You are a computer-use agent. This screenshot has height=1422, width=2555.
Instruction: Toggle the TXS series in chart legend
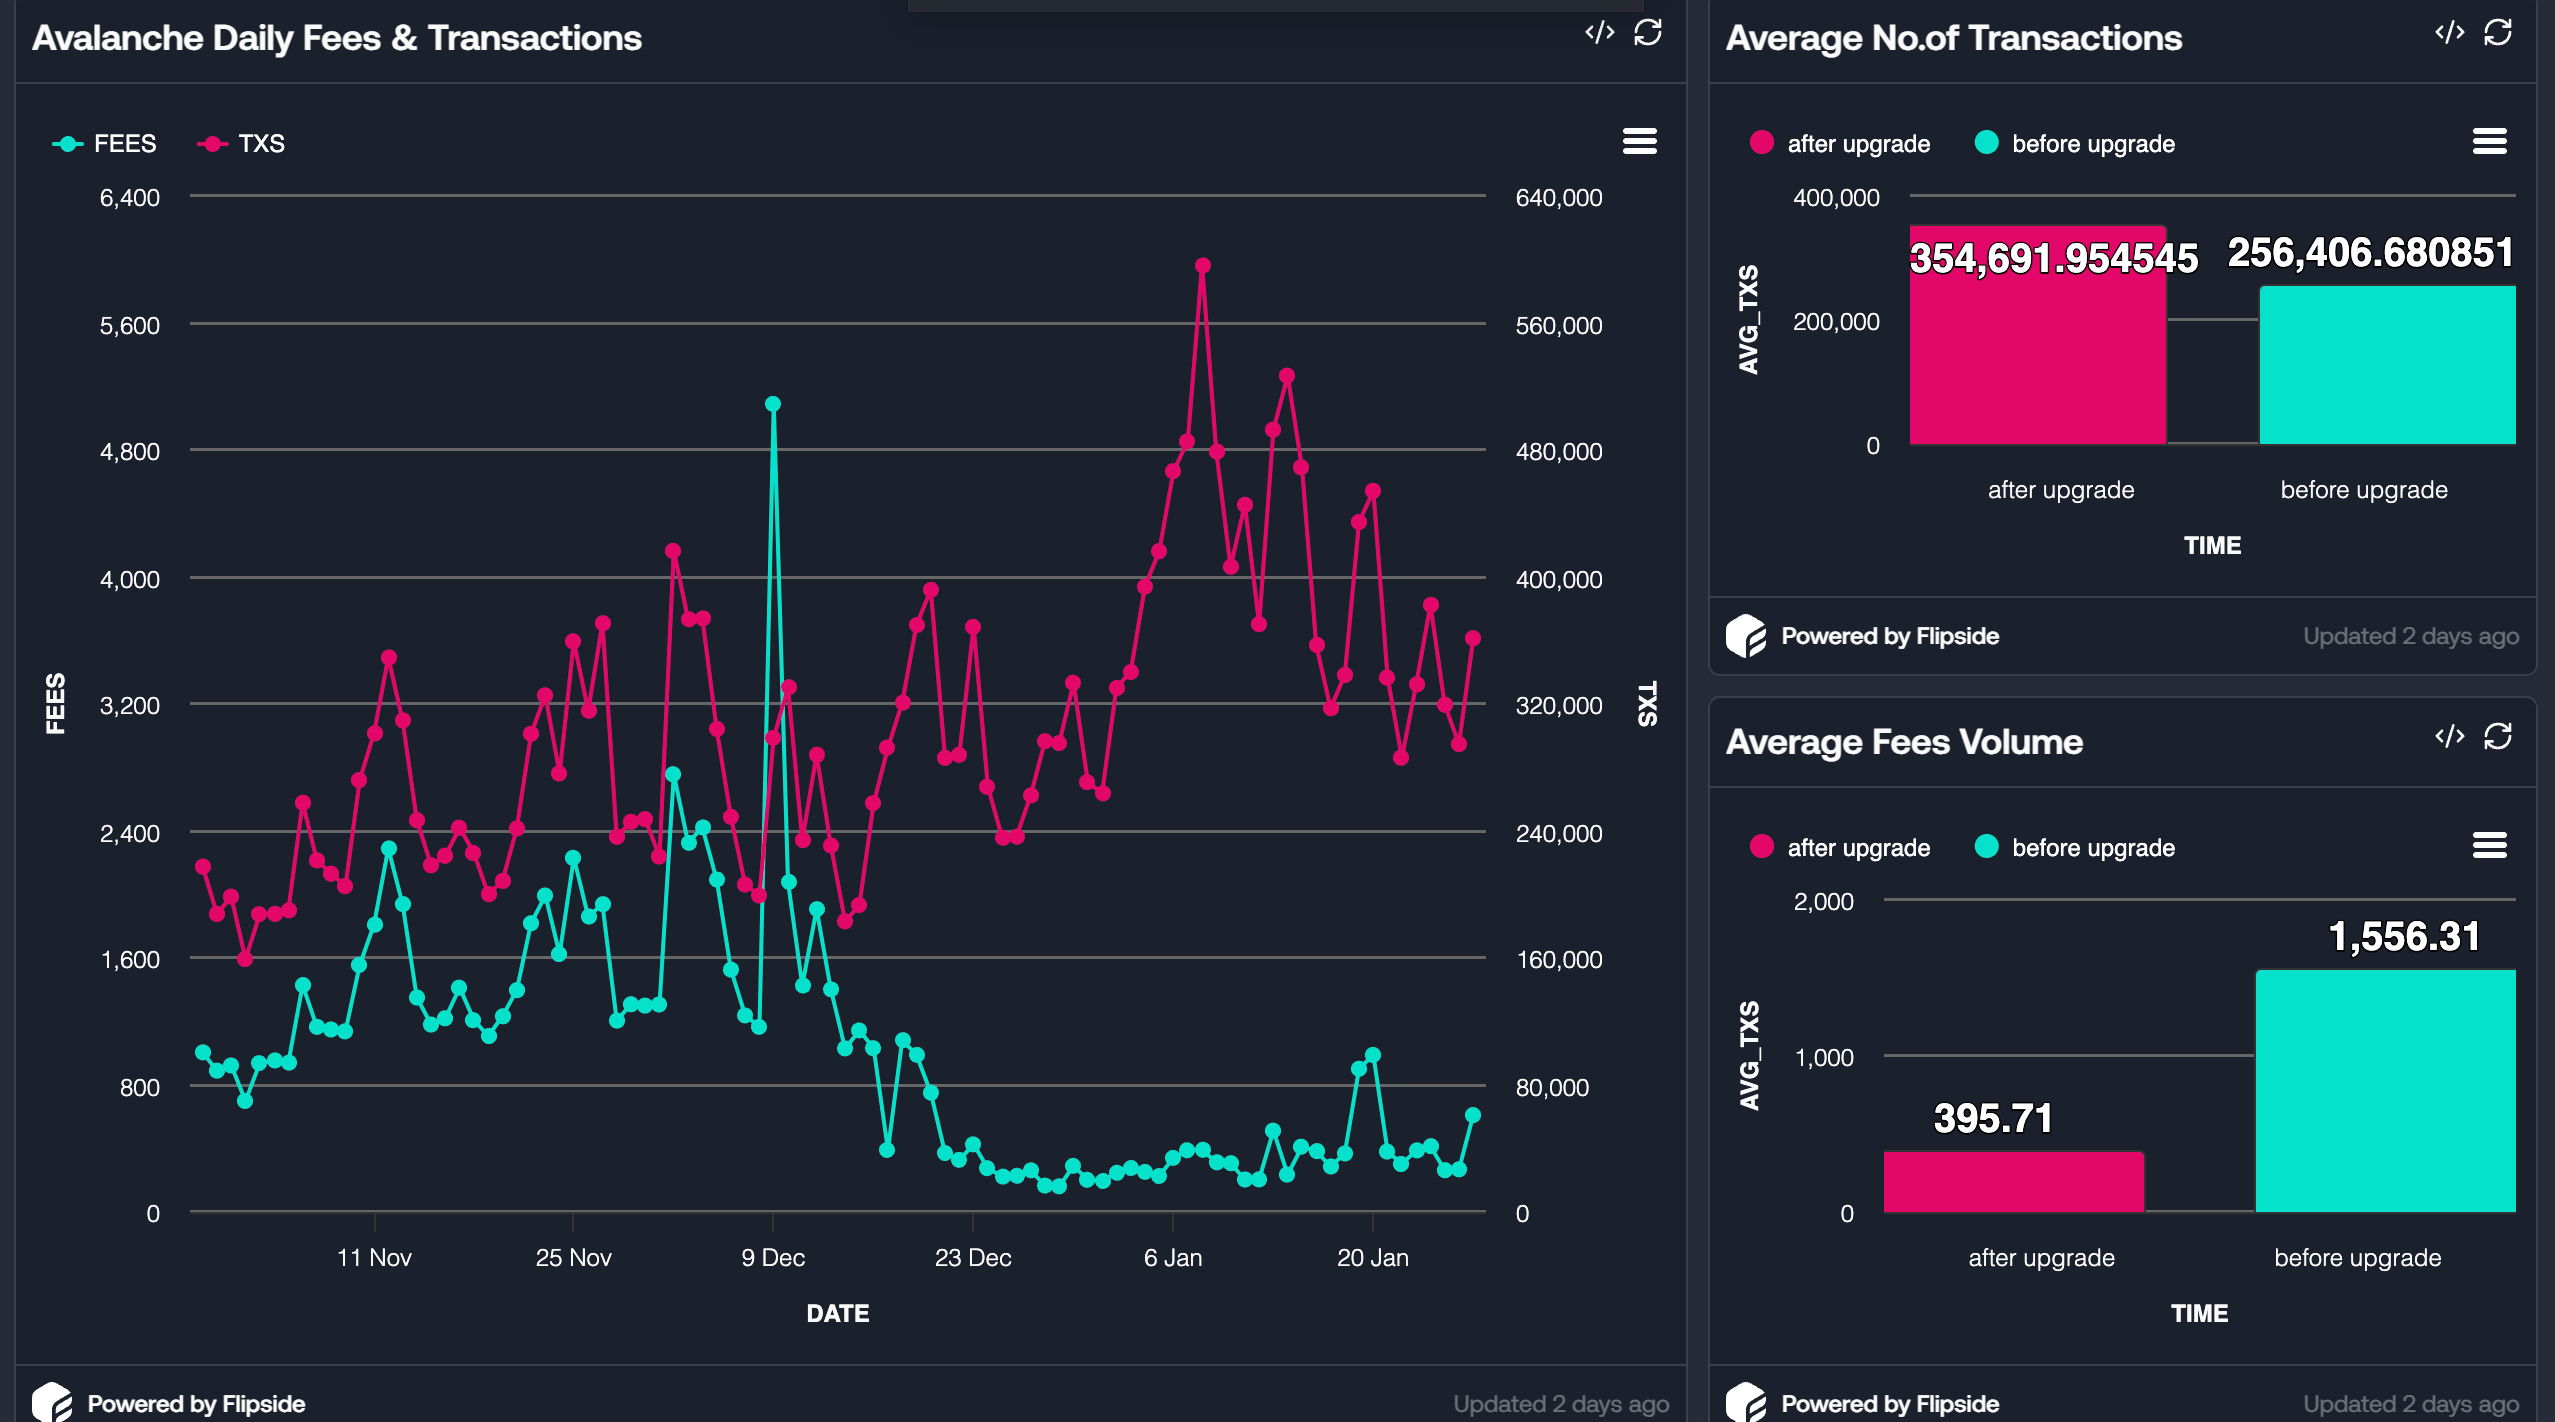pyautogui.click(x=241, y=144)
